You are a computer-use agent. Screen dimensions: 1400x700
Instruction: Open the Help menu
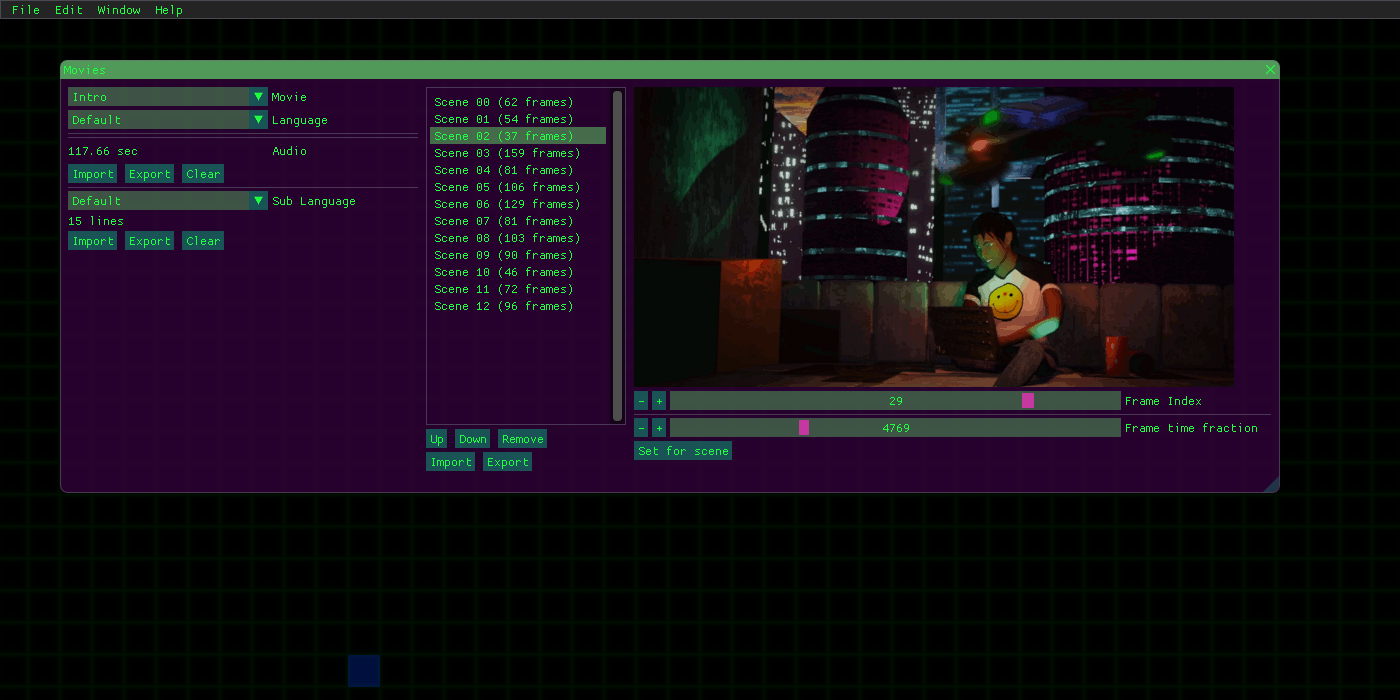169,10
